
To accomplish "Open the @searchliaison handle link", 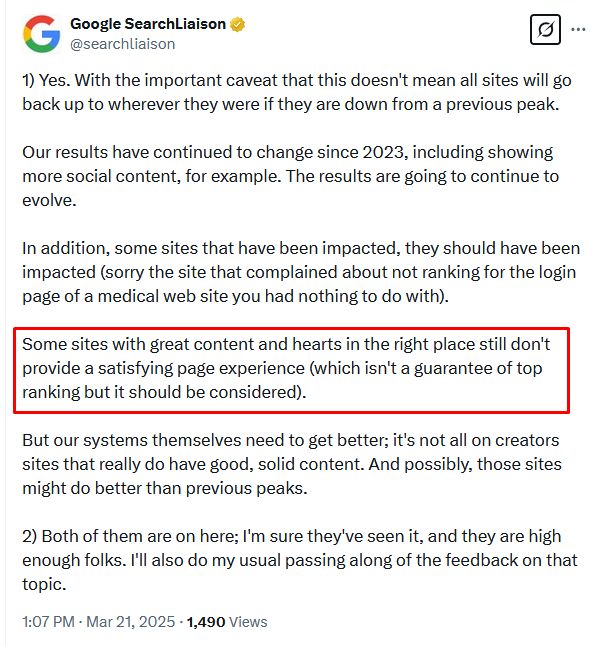I will coord(123,44).
